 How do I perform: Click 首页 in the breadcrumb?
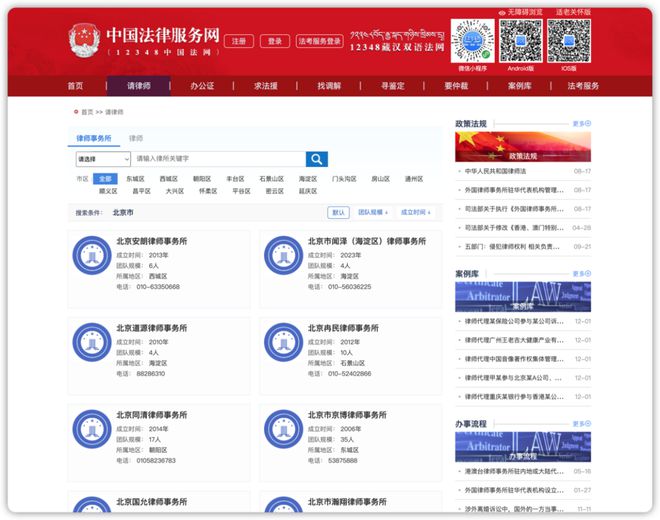tap(87, 112)
